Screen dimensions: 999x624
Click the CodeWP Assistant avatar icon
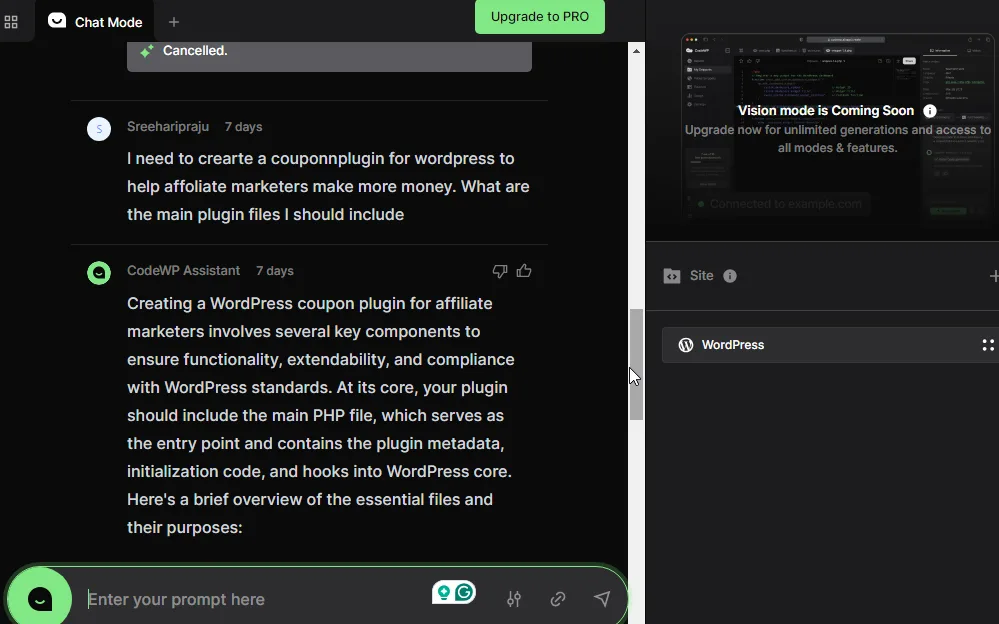click(x=99, y=273)
